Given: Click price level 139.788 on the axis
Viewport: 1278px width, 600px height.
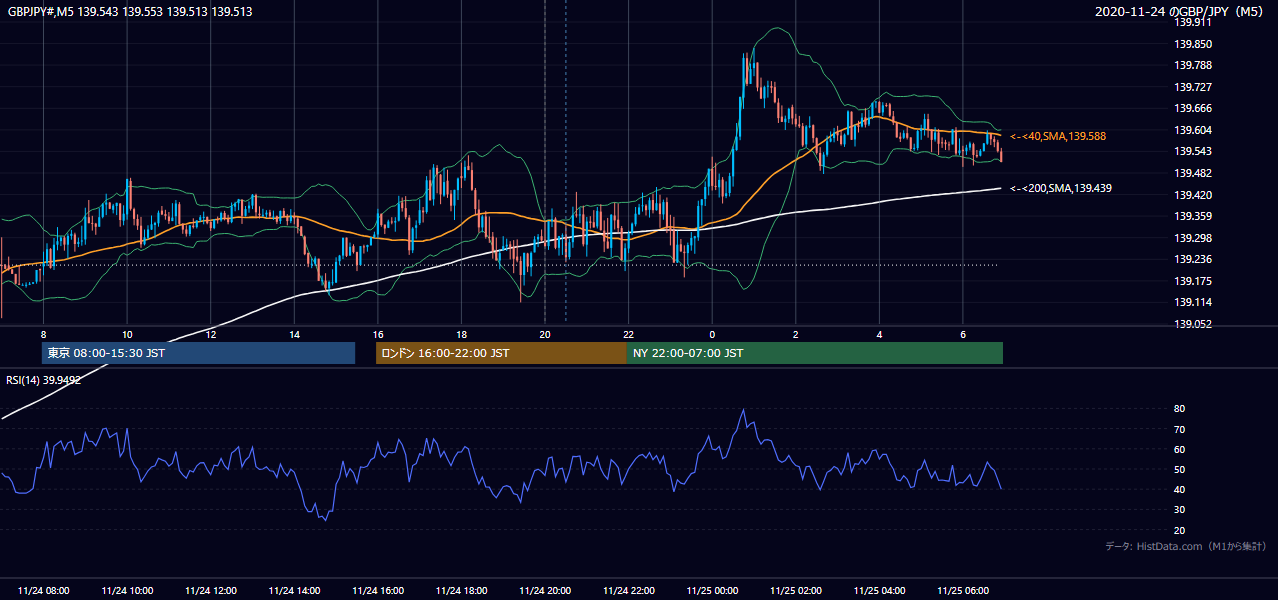Looking at the screenshot, I should (1193, 66).
